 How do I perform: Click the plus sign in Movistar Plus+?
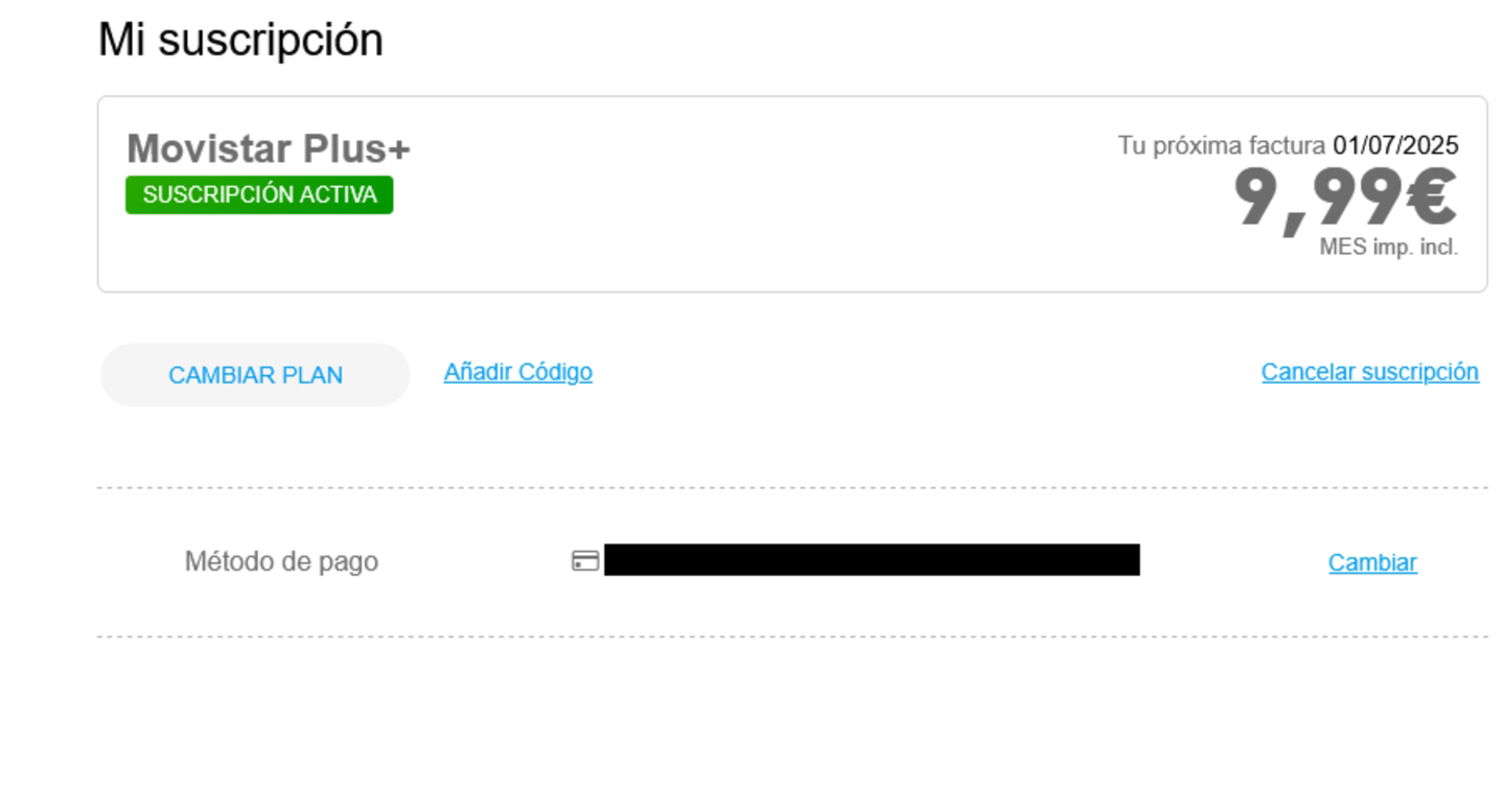point(399,150)
